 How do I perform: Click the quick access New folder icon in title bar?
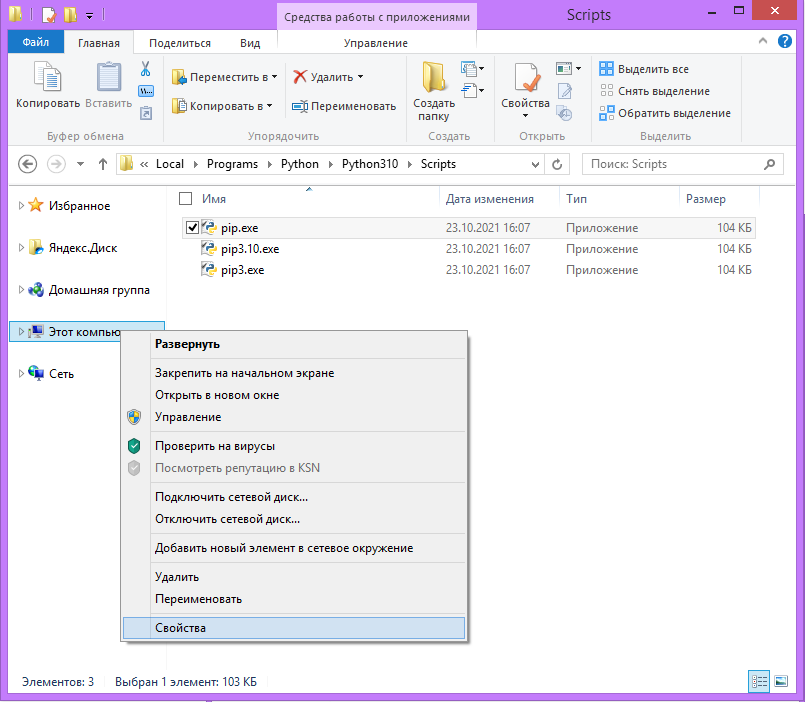(70, 14)
